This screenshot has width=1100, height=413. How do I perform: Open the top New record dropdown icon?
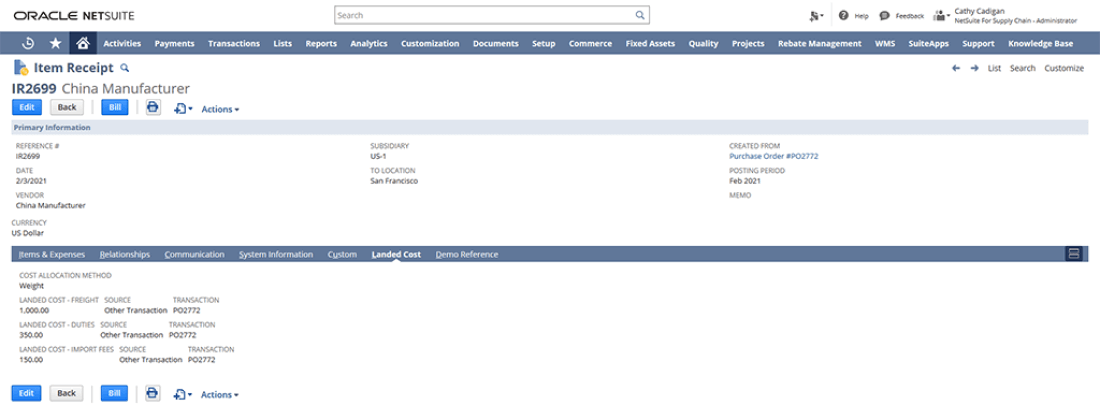coord(182,109)
